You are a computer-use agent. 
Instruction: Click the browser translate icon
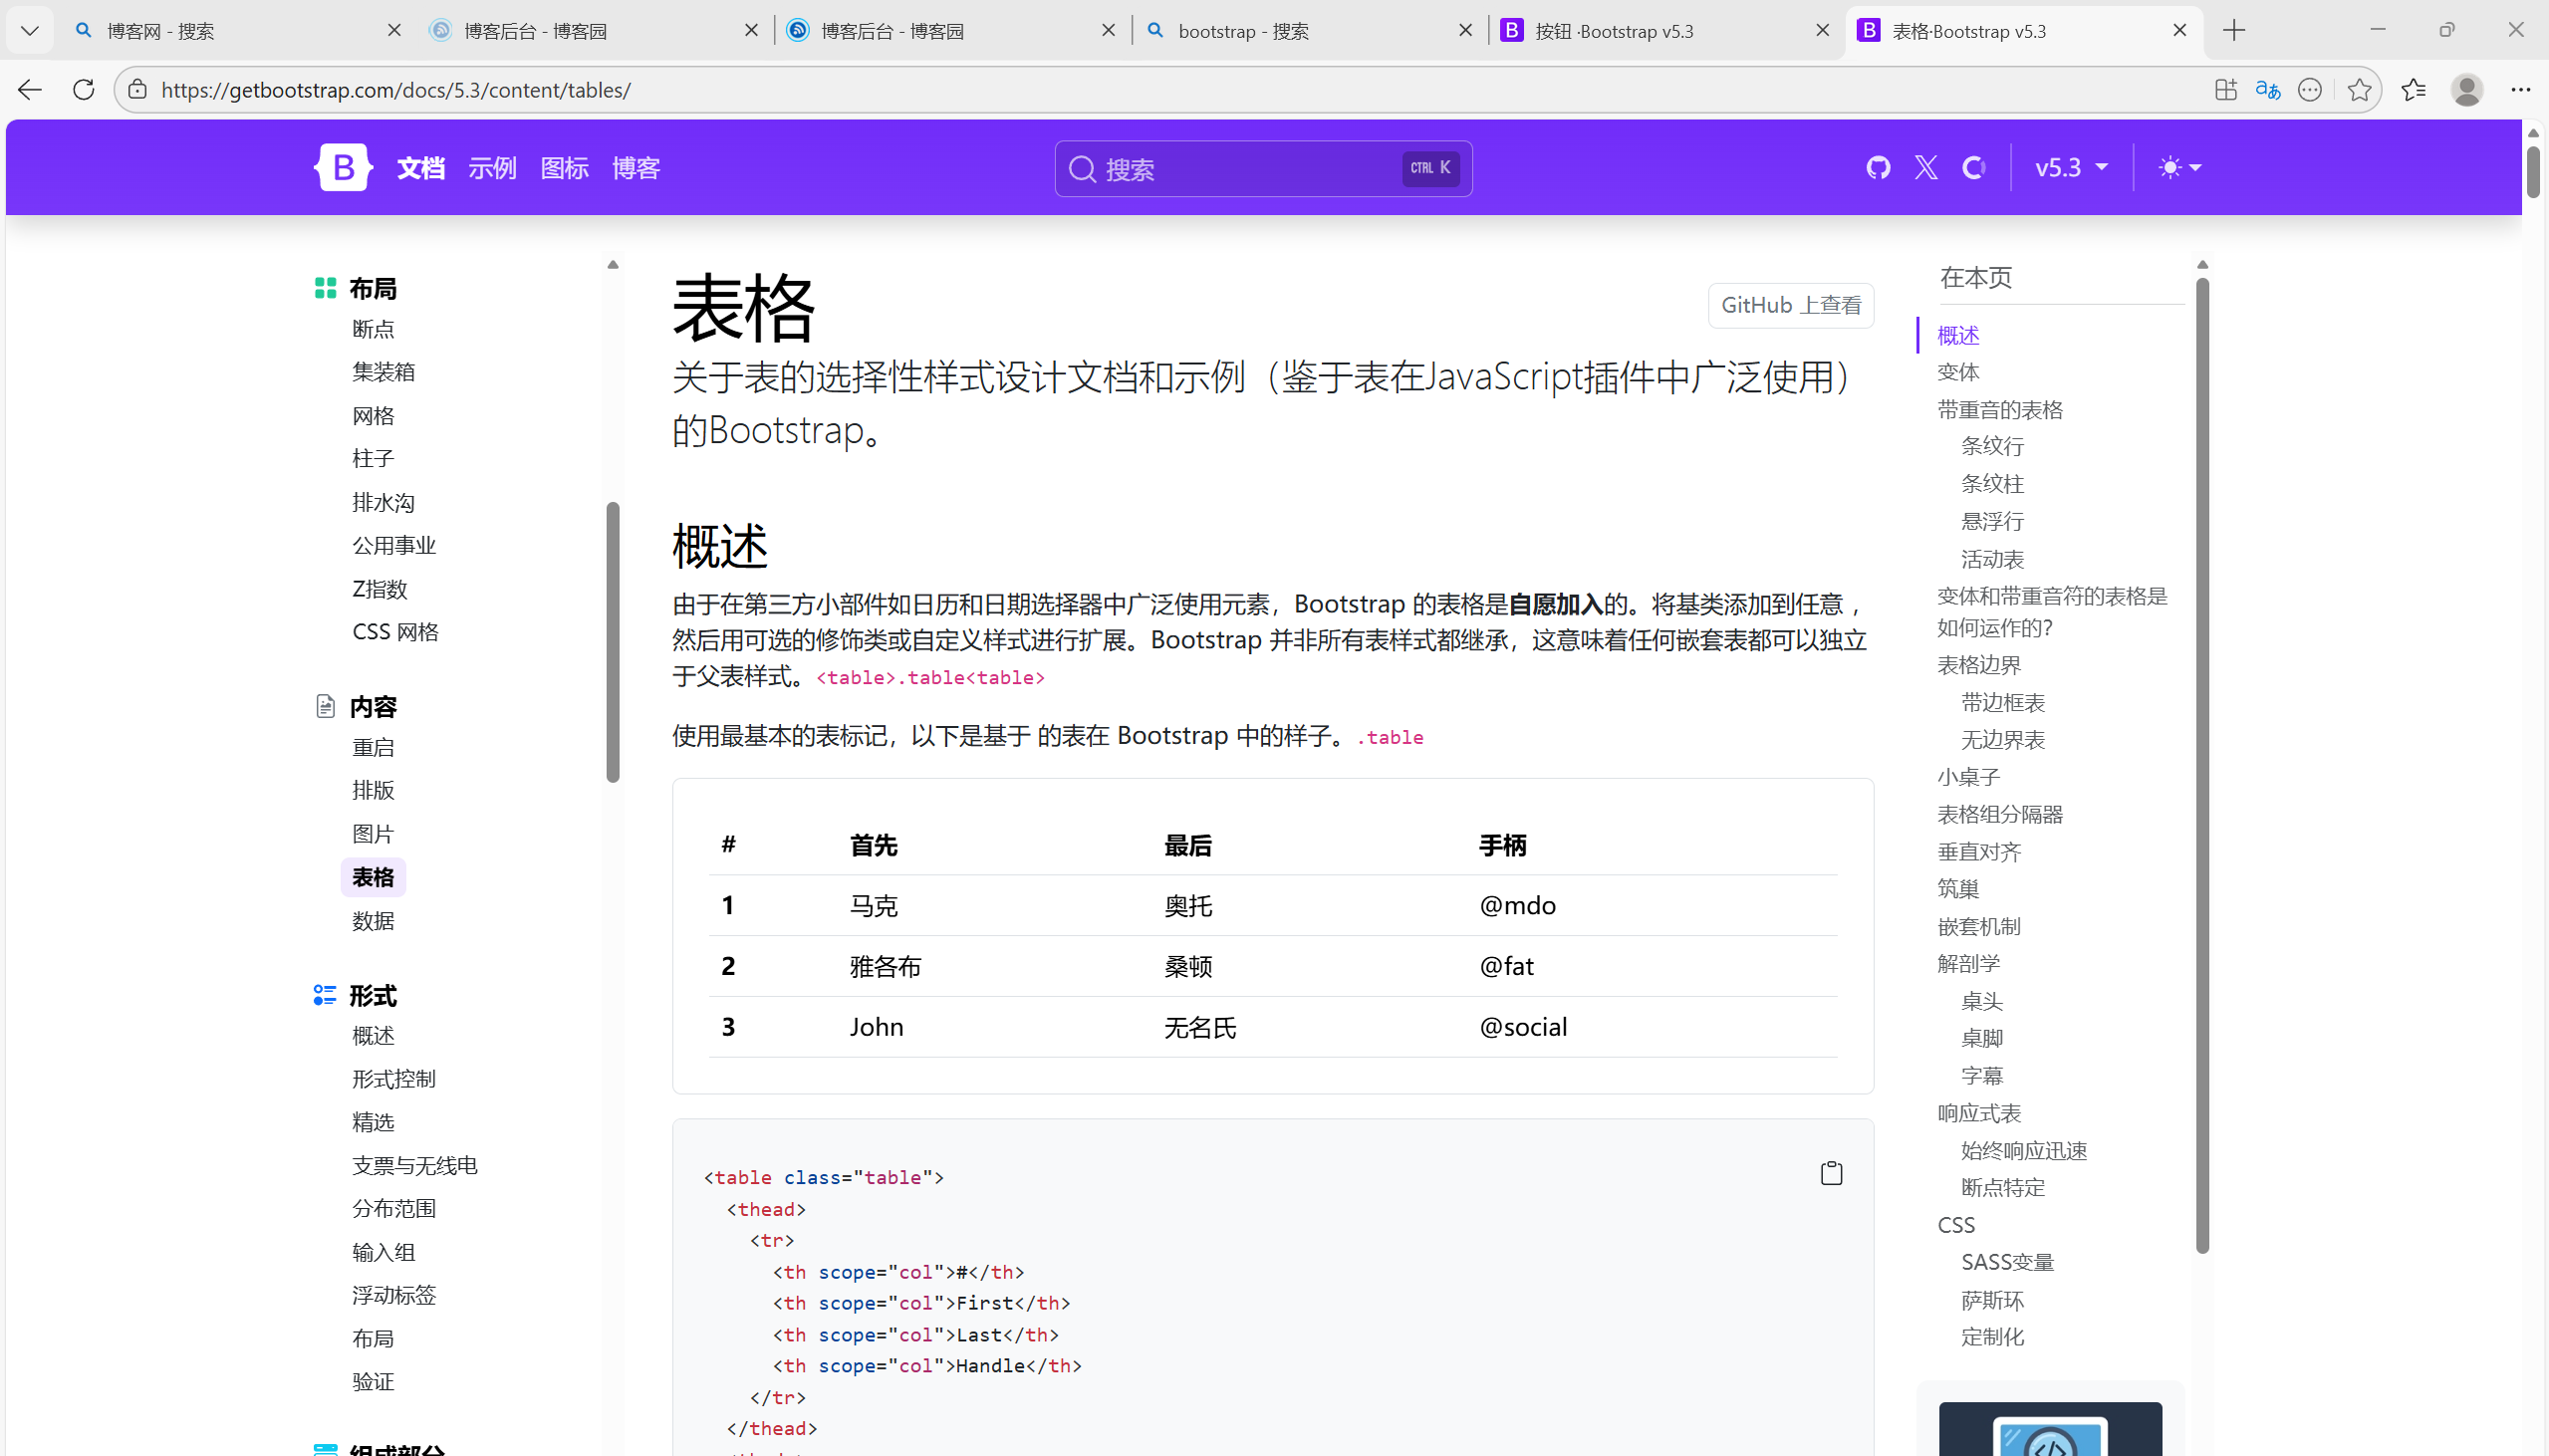[x=2267, y=90]
